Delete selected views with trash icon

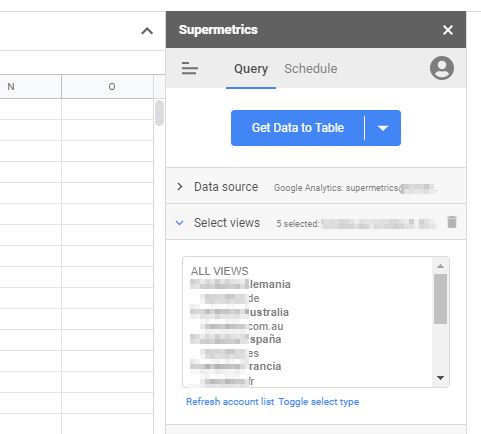pos(452,222)
